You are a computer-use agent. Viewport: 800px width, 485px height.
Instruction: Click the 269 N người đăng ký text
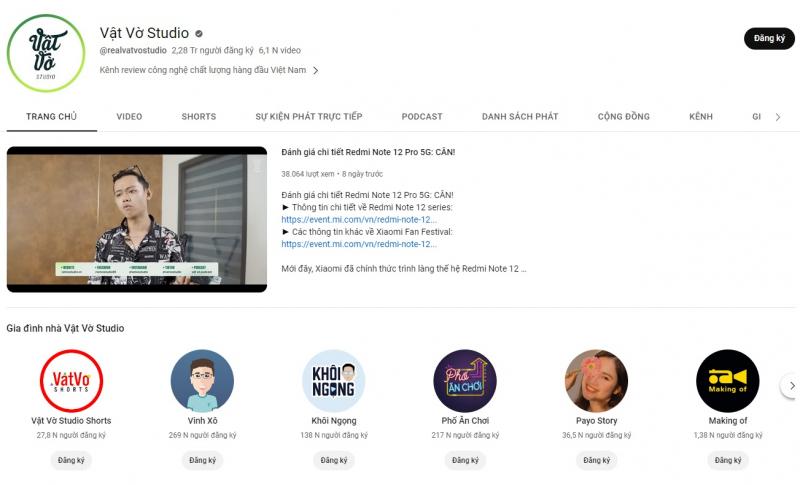click(x=203, y=436)
